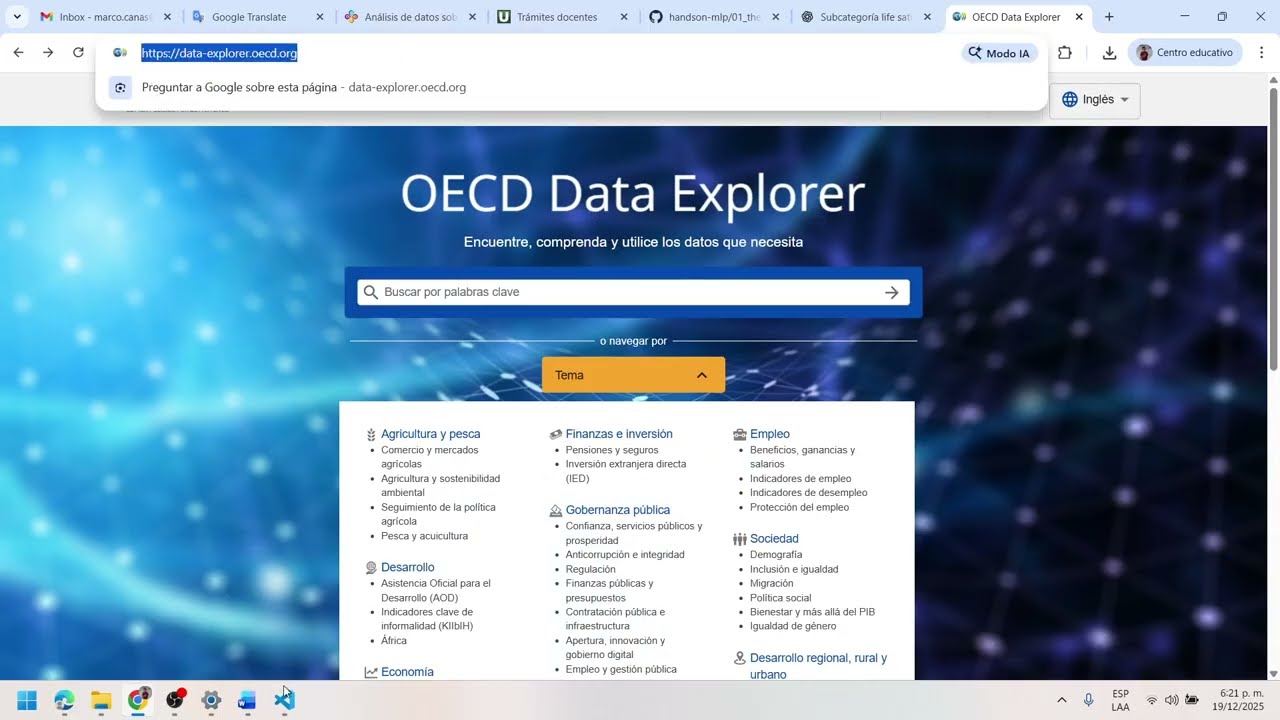Submit search with the arrow icon
The height and width of the screenshot is (720, 1280).
[x=892, y=292]
